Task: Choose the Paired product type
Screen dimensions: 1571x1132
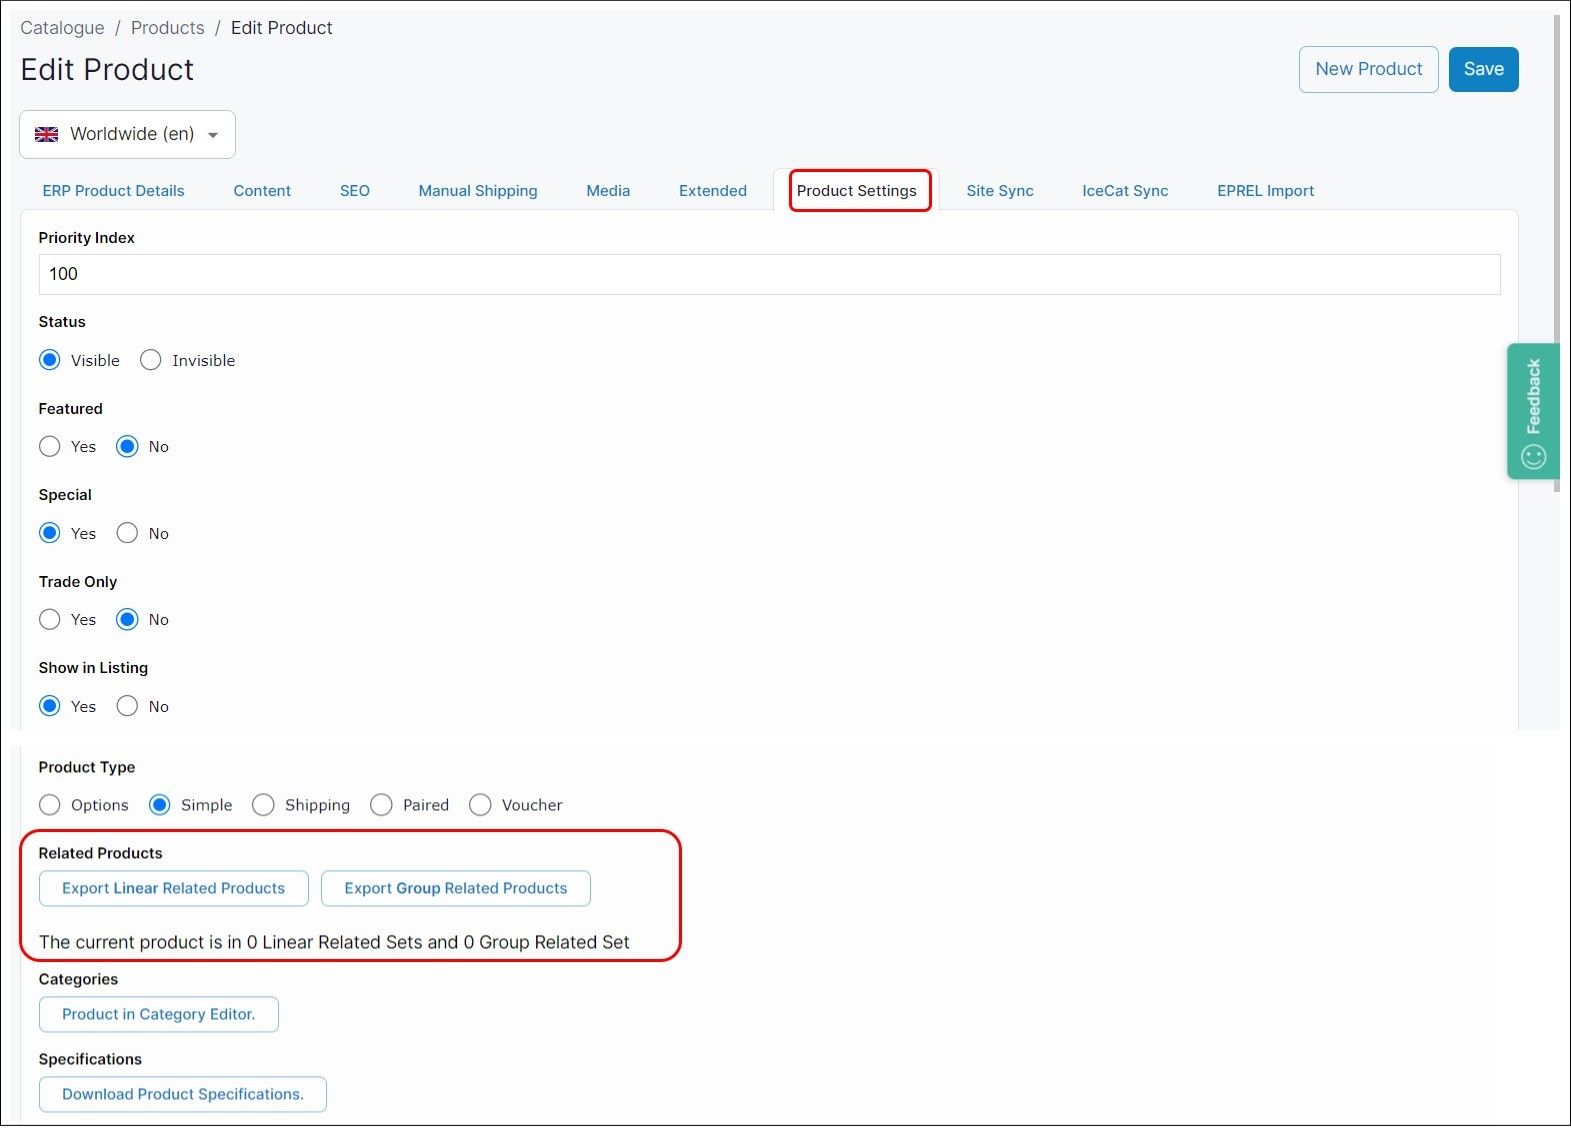Action: (x=382, y=805)
